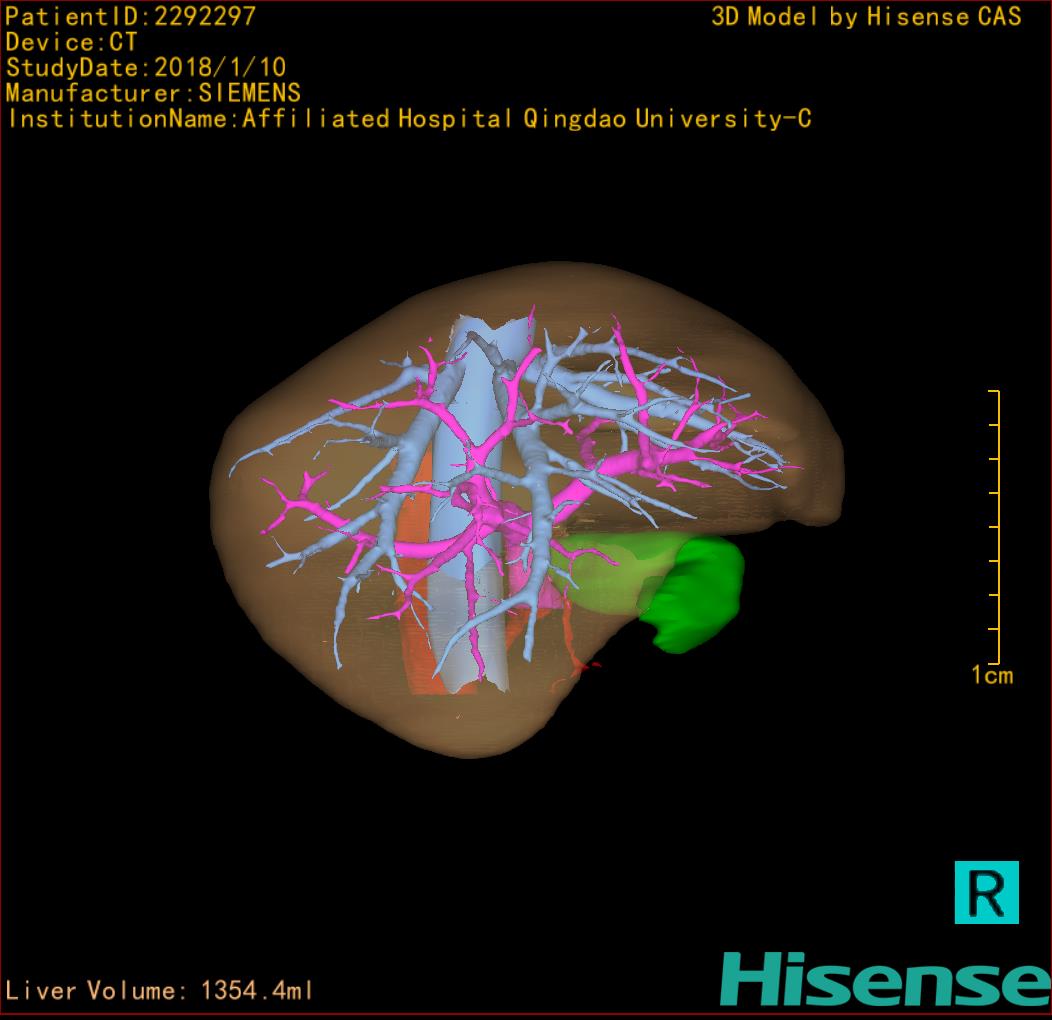Click the Device:CT label
1052x1020 pixels.
pyautogui.click(x=71, y=42)
